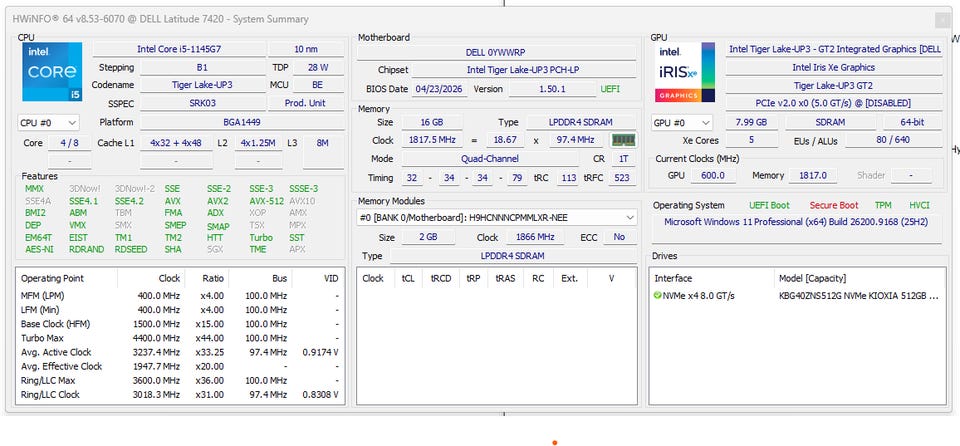Click the green check icon beside NVMe drive
Screen dimensions: 960x446
click(x=658, y=296)
